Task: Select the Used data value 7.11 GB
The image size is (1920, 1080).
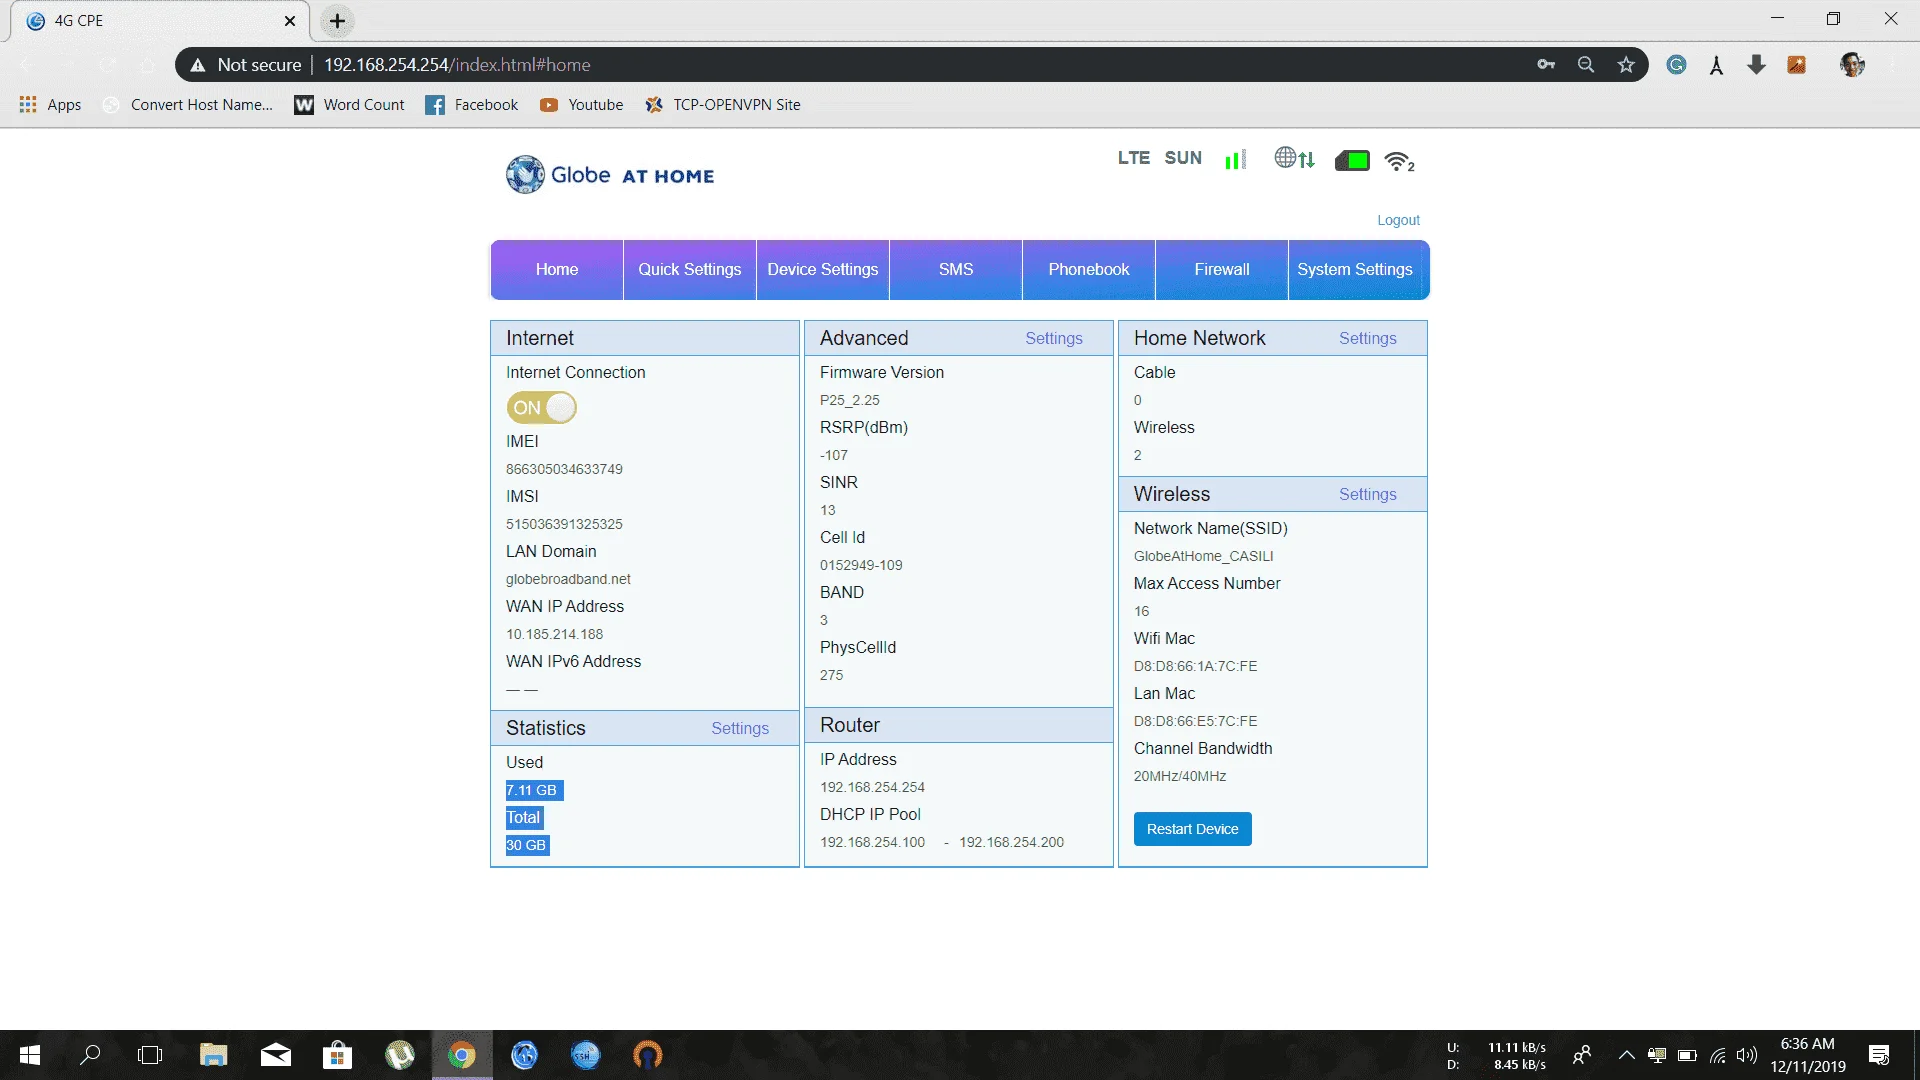Action: tap(534, 790)
